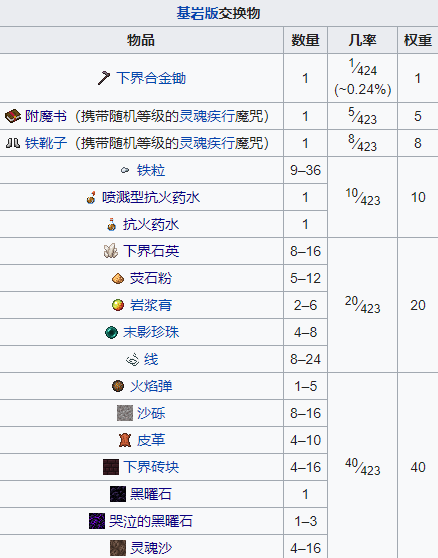Click the netherite hoe pickaxe-like icon
The width and height of the screenshot is (438, 558).
[104, 78]
